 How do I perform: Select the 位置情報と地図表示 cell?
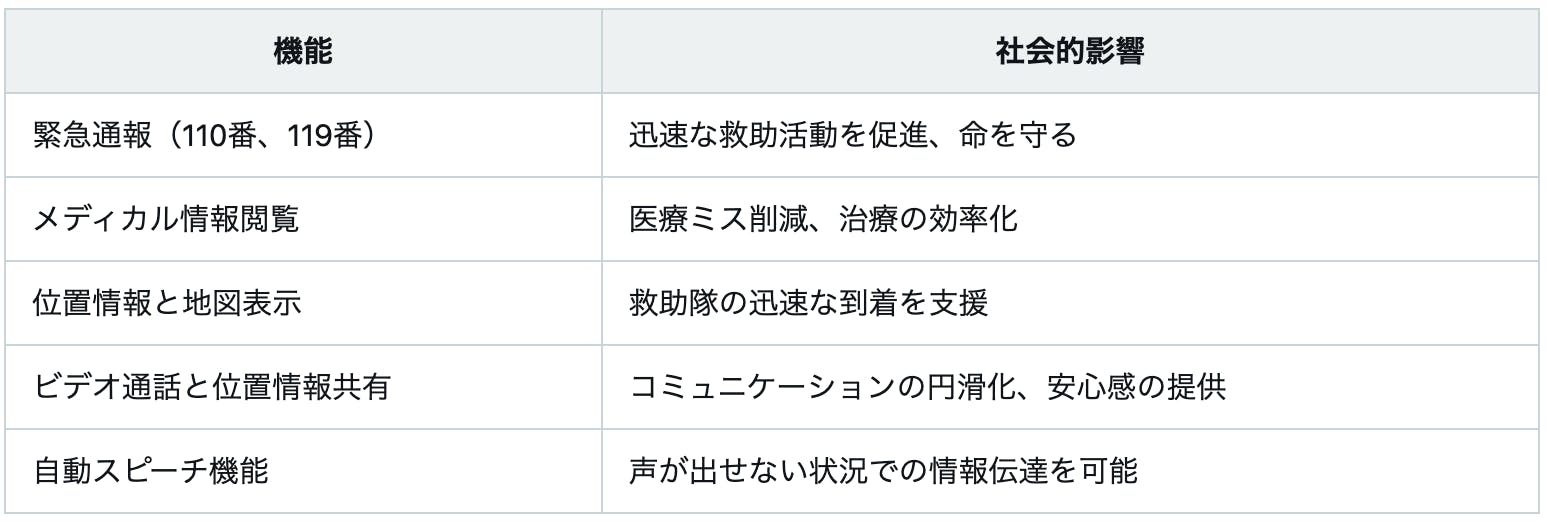pyautogui.click(x=167, y=303)
